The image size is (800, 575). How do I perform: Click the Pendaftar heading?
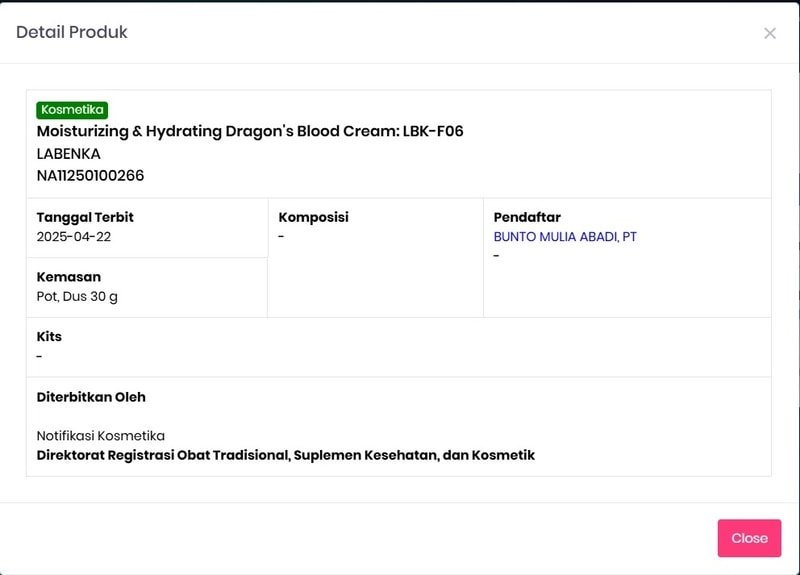coord(527,217)
